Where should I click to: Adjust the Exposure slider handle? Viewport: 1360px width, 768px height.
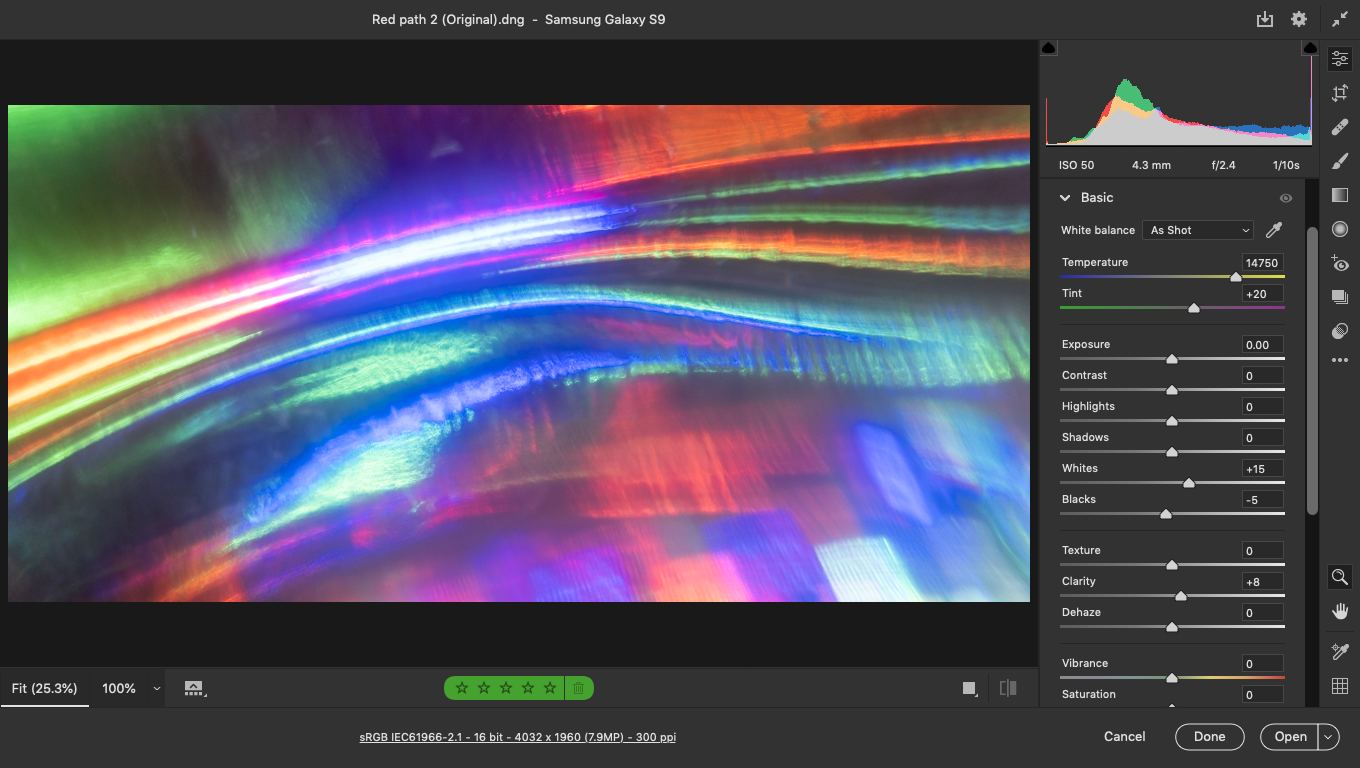tap(1172, 359)
